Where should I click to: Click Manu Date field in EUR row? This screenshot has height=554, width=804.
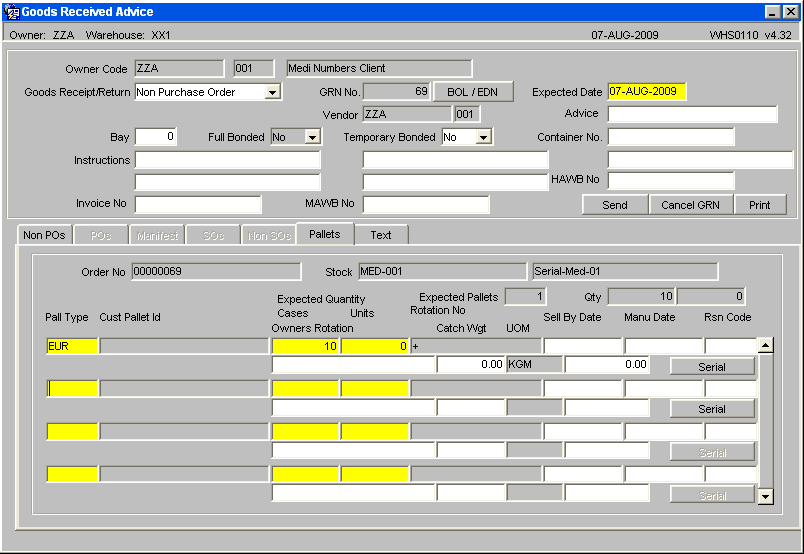click(664, 346)
